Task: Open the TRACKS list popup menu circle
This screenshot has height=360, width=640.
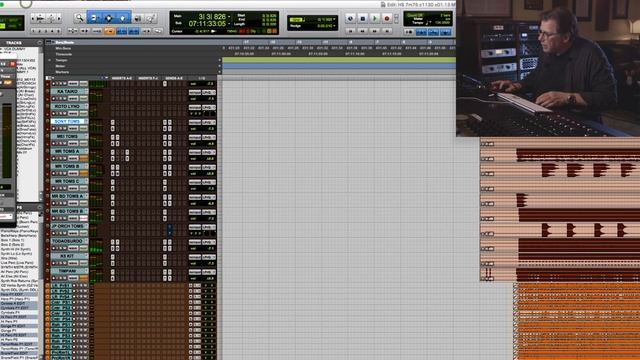Action: tap(40, 42)
